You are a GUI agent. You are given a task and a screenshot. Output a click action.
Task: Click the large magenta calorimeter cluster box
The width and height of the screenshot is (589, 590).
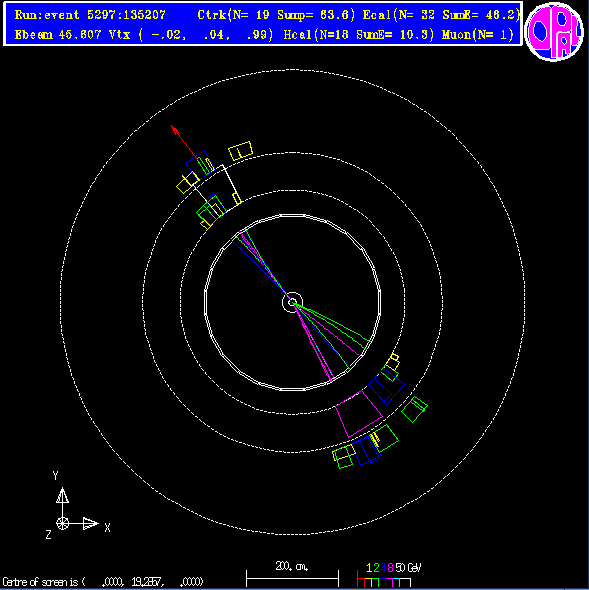[359, 414]
